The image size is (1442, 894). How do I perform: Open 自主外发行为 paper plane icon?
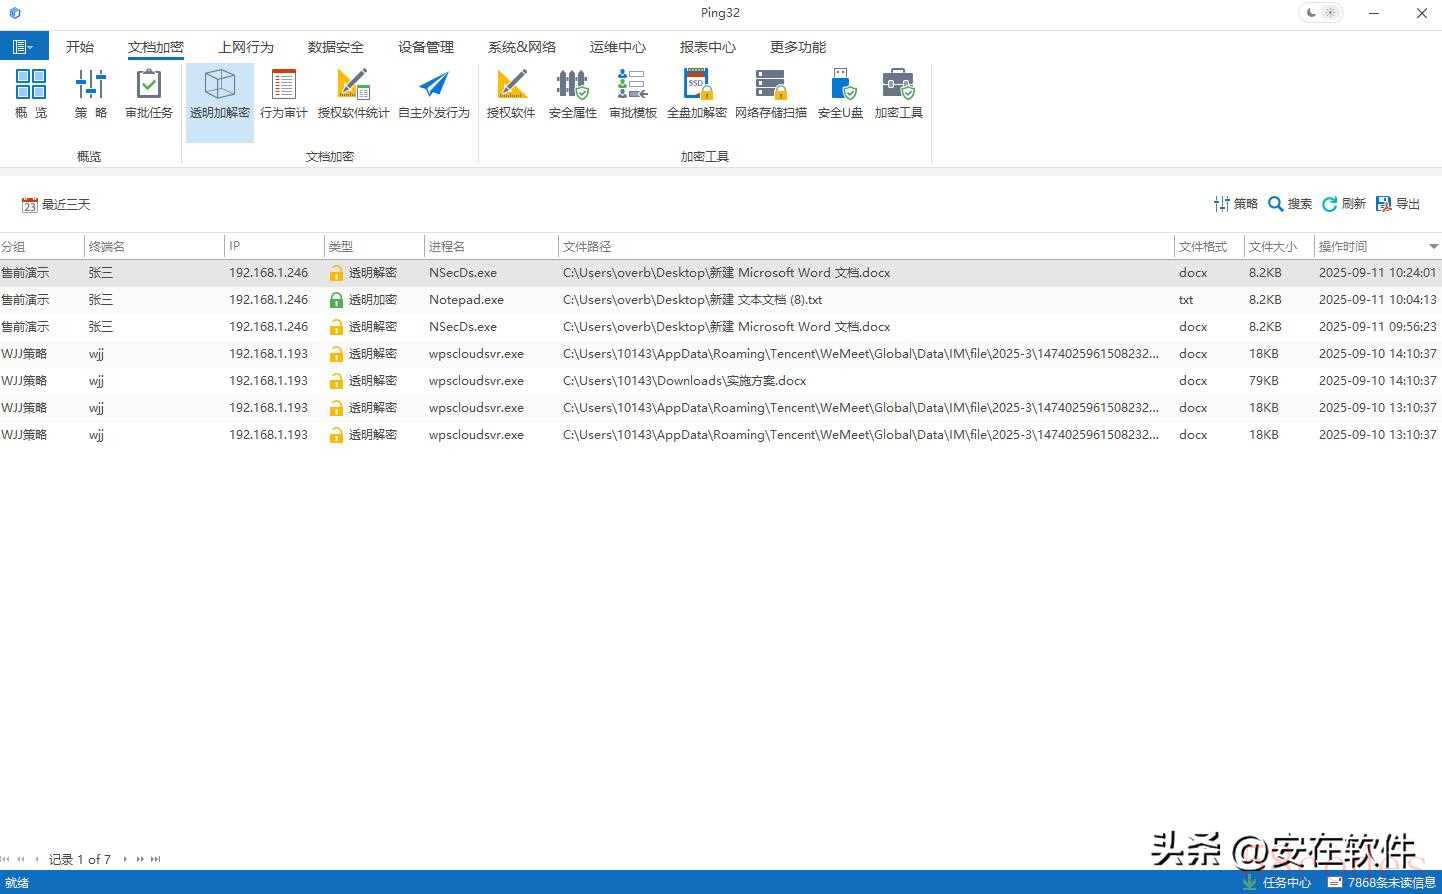[x=433, y=94]
